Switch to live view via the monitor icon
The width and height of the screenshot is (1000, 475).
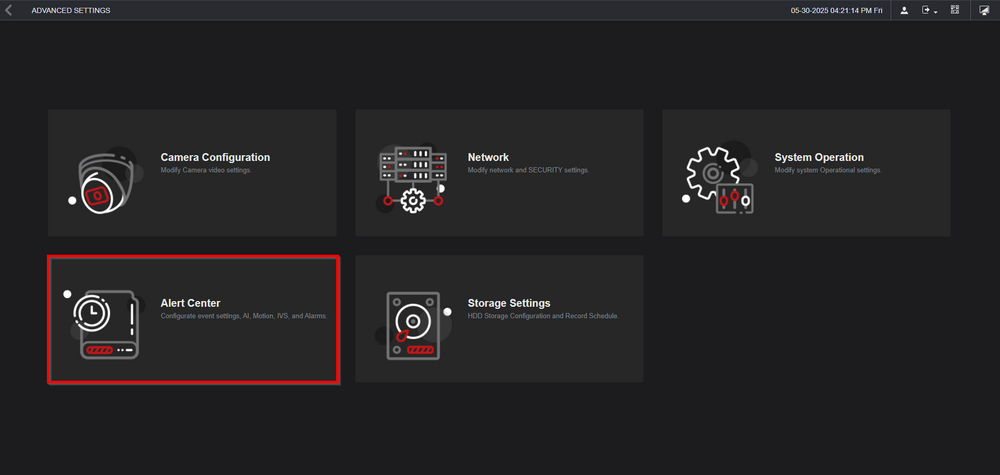click(984, 10)
